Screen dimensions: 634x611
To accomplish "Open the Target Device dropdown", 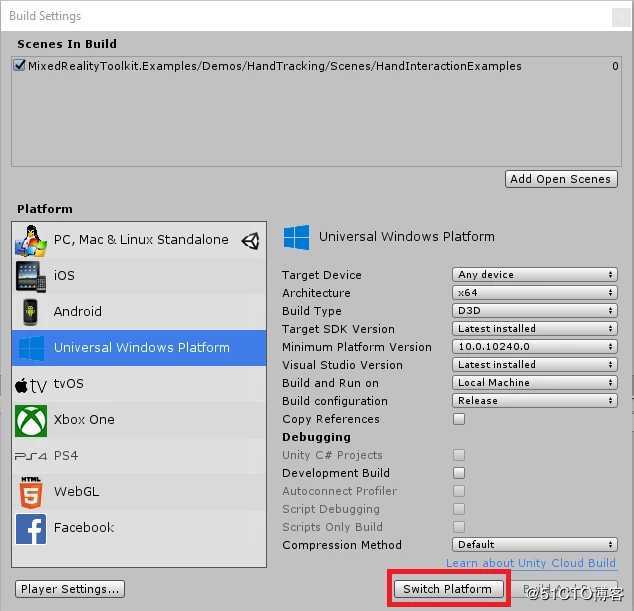I will click(x=535, y=275).
